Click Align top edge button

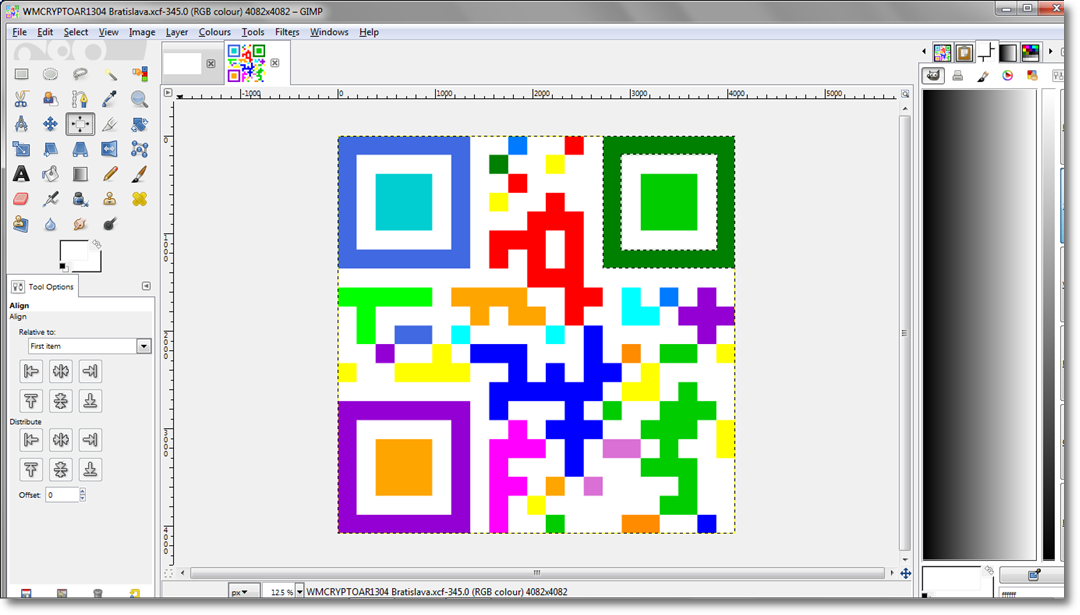pos(31,401)
